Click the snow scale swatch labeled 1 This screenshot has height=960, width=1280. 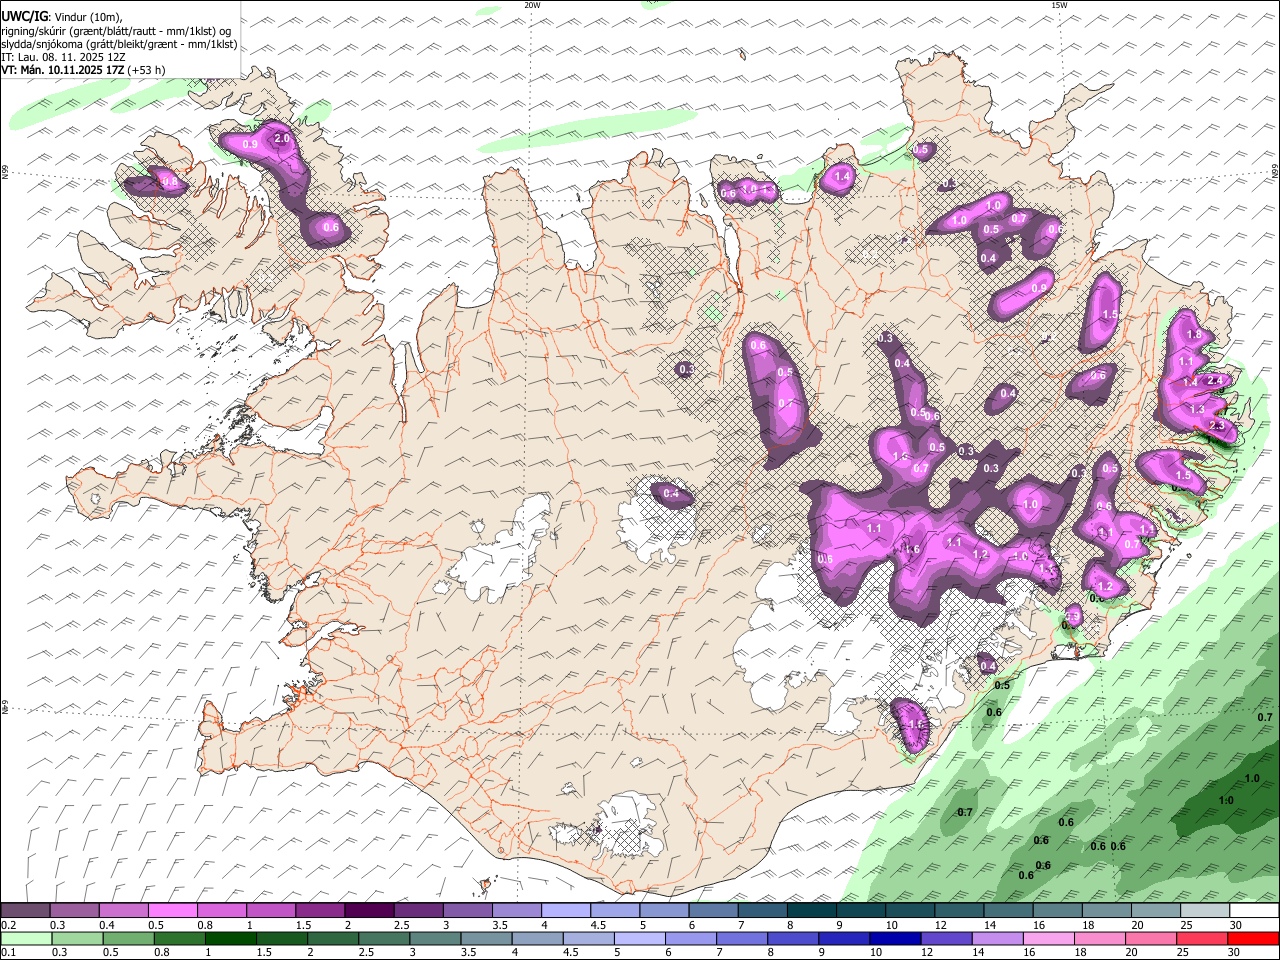click(x=271, y=911)
